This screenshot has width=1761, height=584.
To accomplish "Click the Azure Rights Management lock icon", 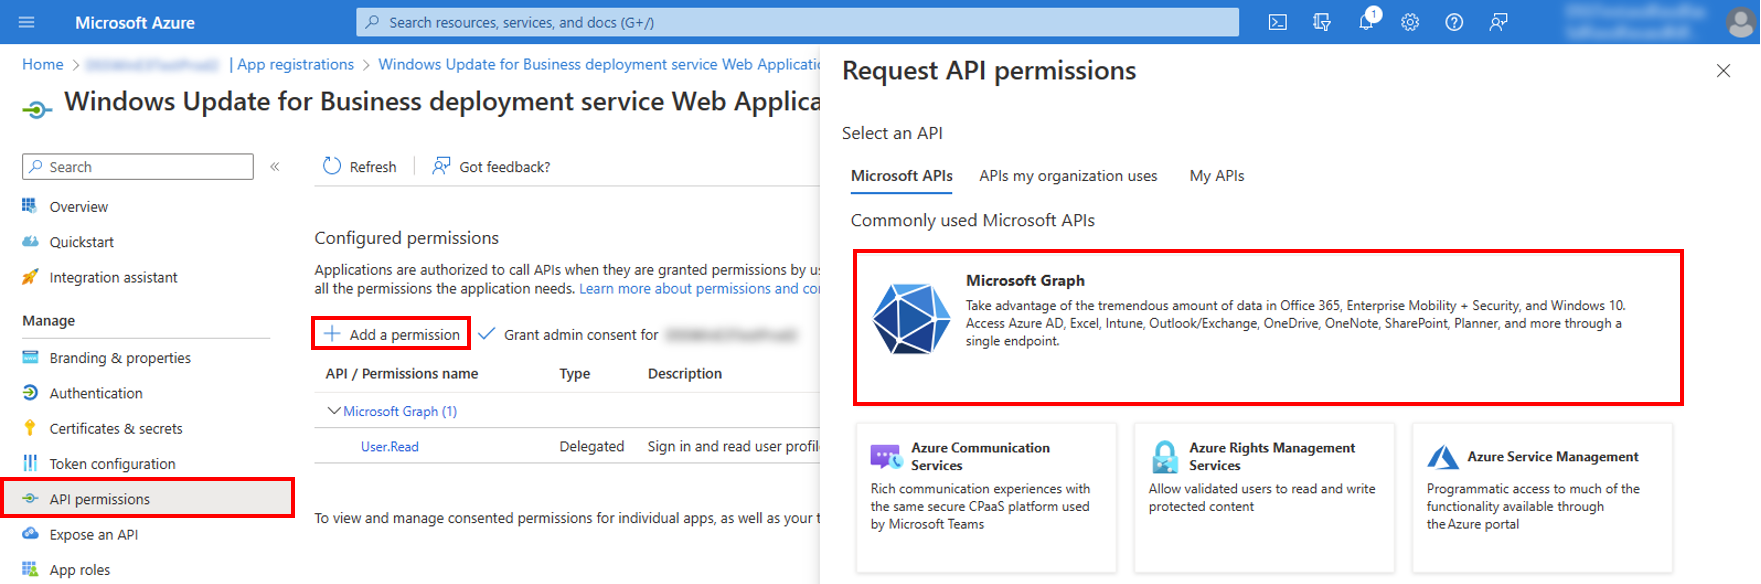I will tap(1165, 457).
